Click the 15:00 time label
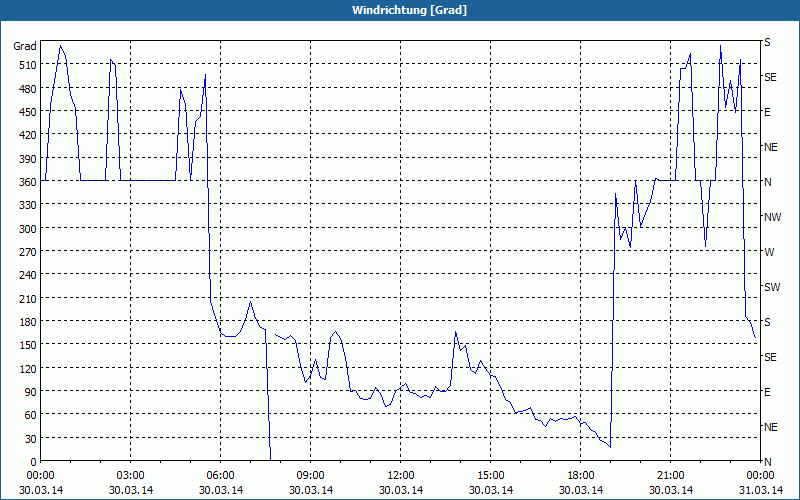Viewport: 800px width, 500px height. 490,476
